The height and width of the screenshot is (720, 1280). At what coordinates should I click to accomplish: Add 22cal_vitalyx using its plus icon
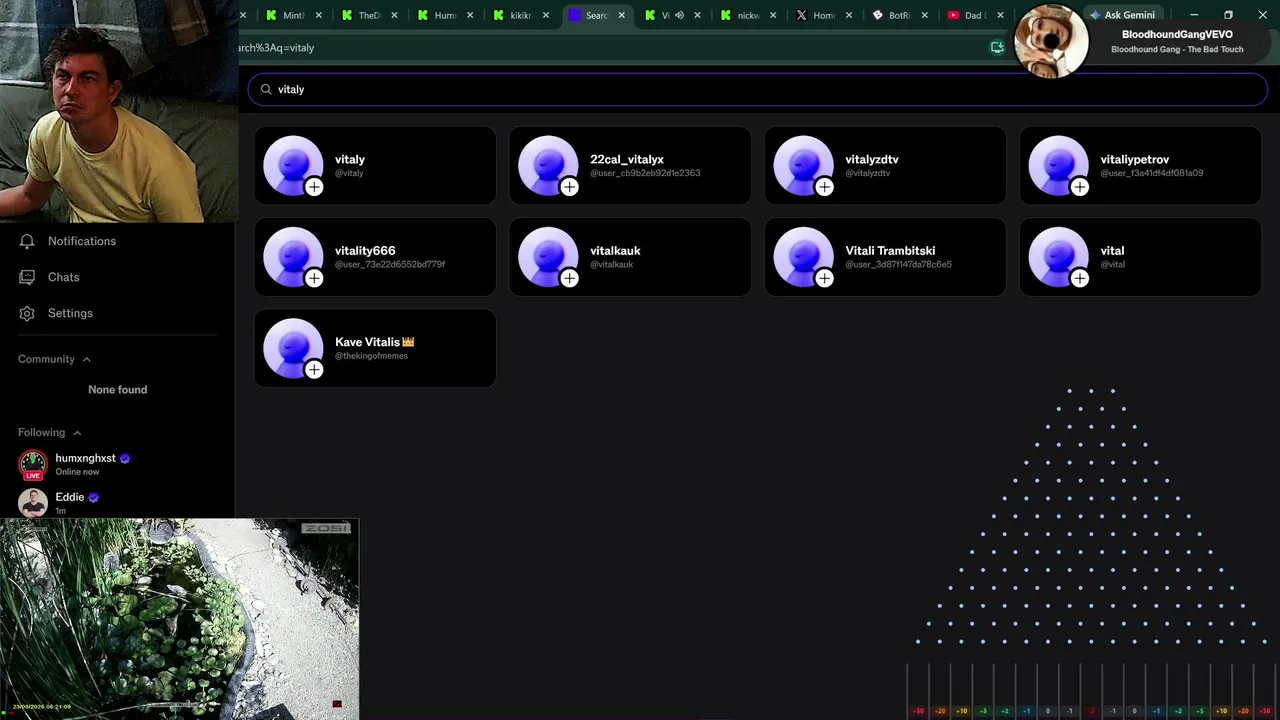pos(569,187)
